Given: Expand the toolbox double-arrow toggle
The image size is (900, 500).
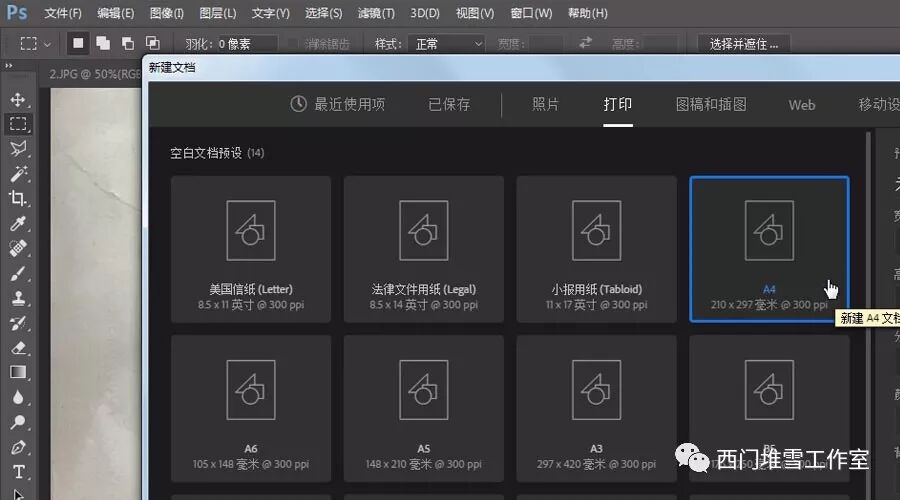Looking at the screenshot, I should tap(9, 66).
